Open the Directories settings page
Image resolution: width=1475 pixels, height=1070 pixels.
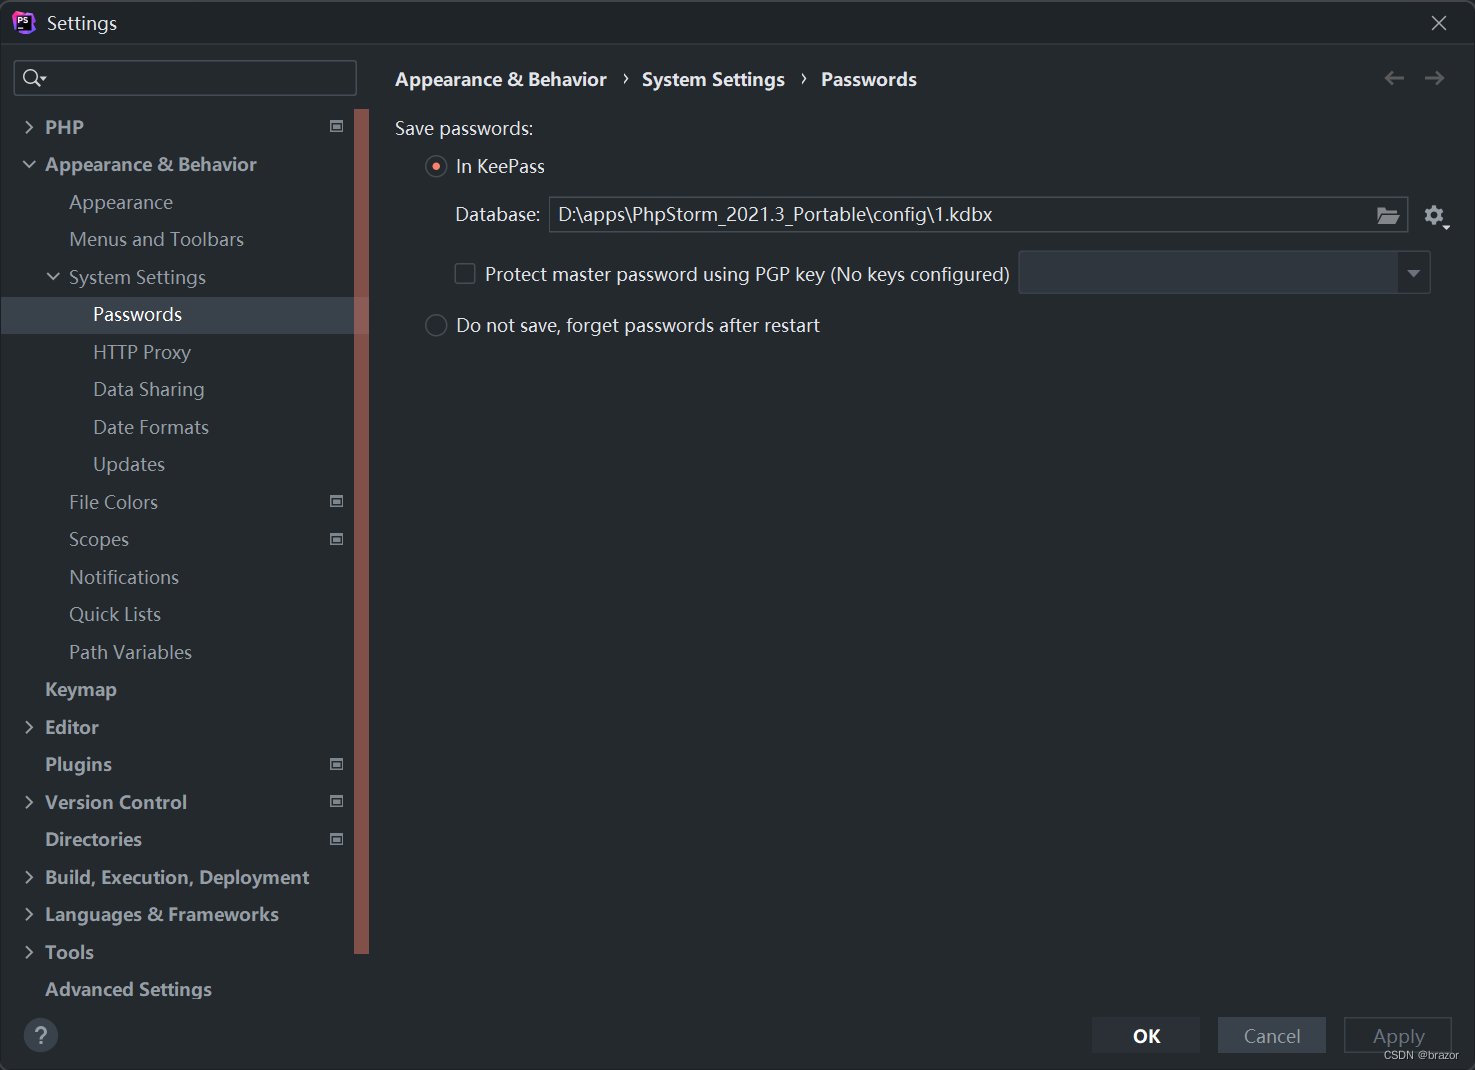click(x=93, y=839)
